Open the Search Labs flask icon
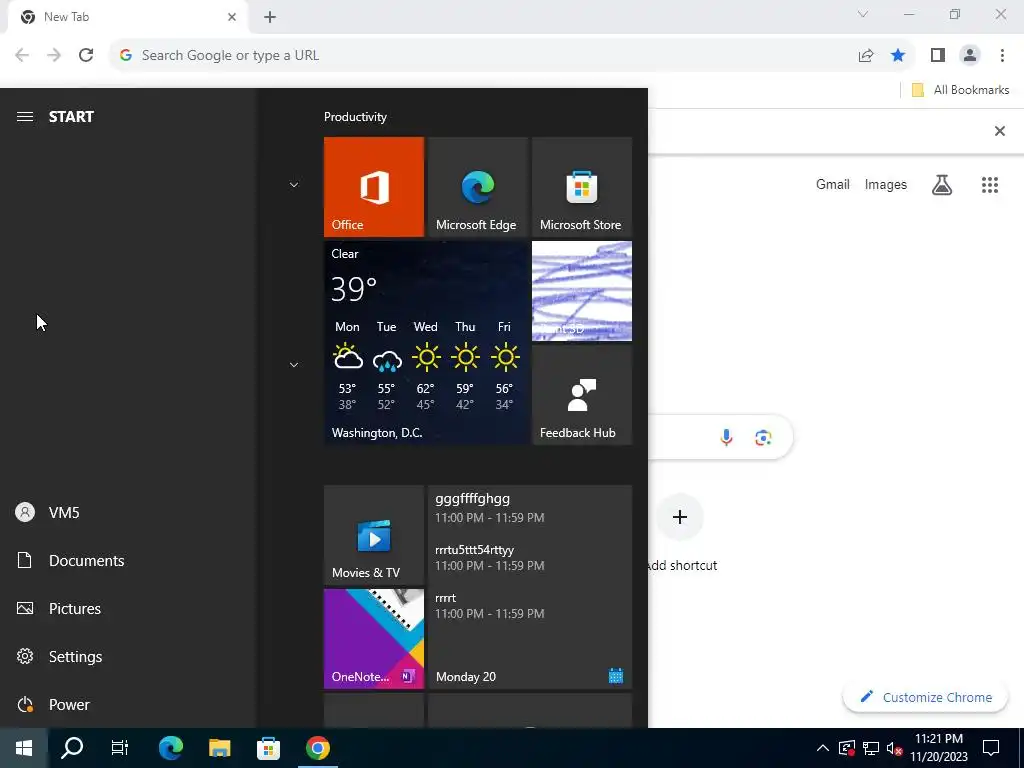This screenshot has height=768, width=1024. point(942,185)
